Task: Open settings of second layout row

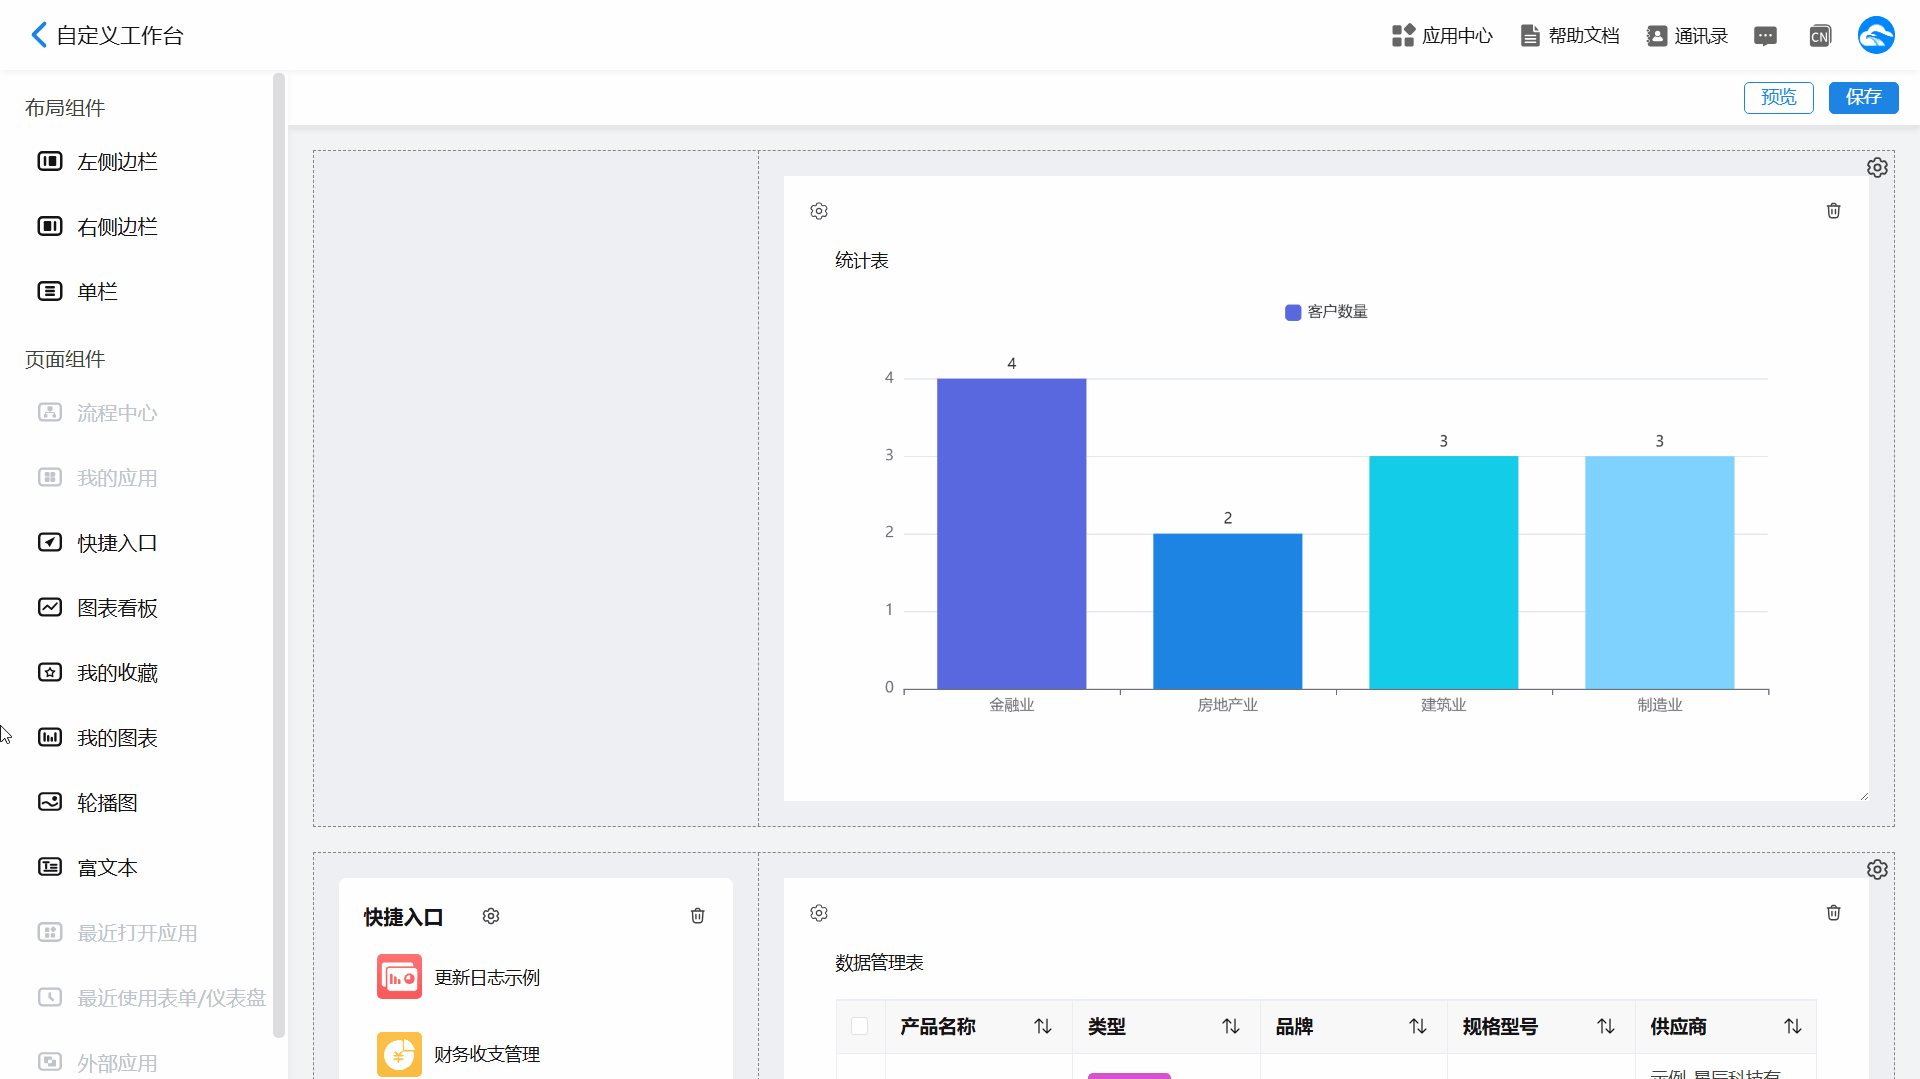Action: 1877,869
